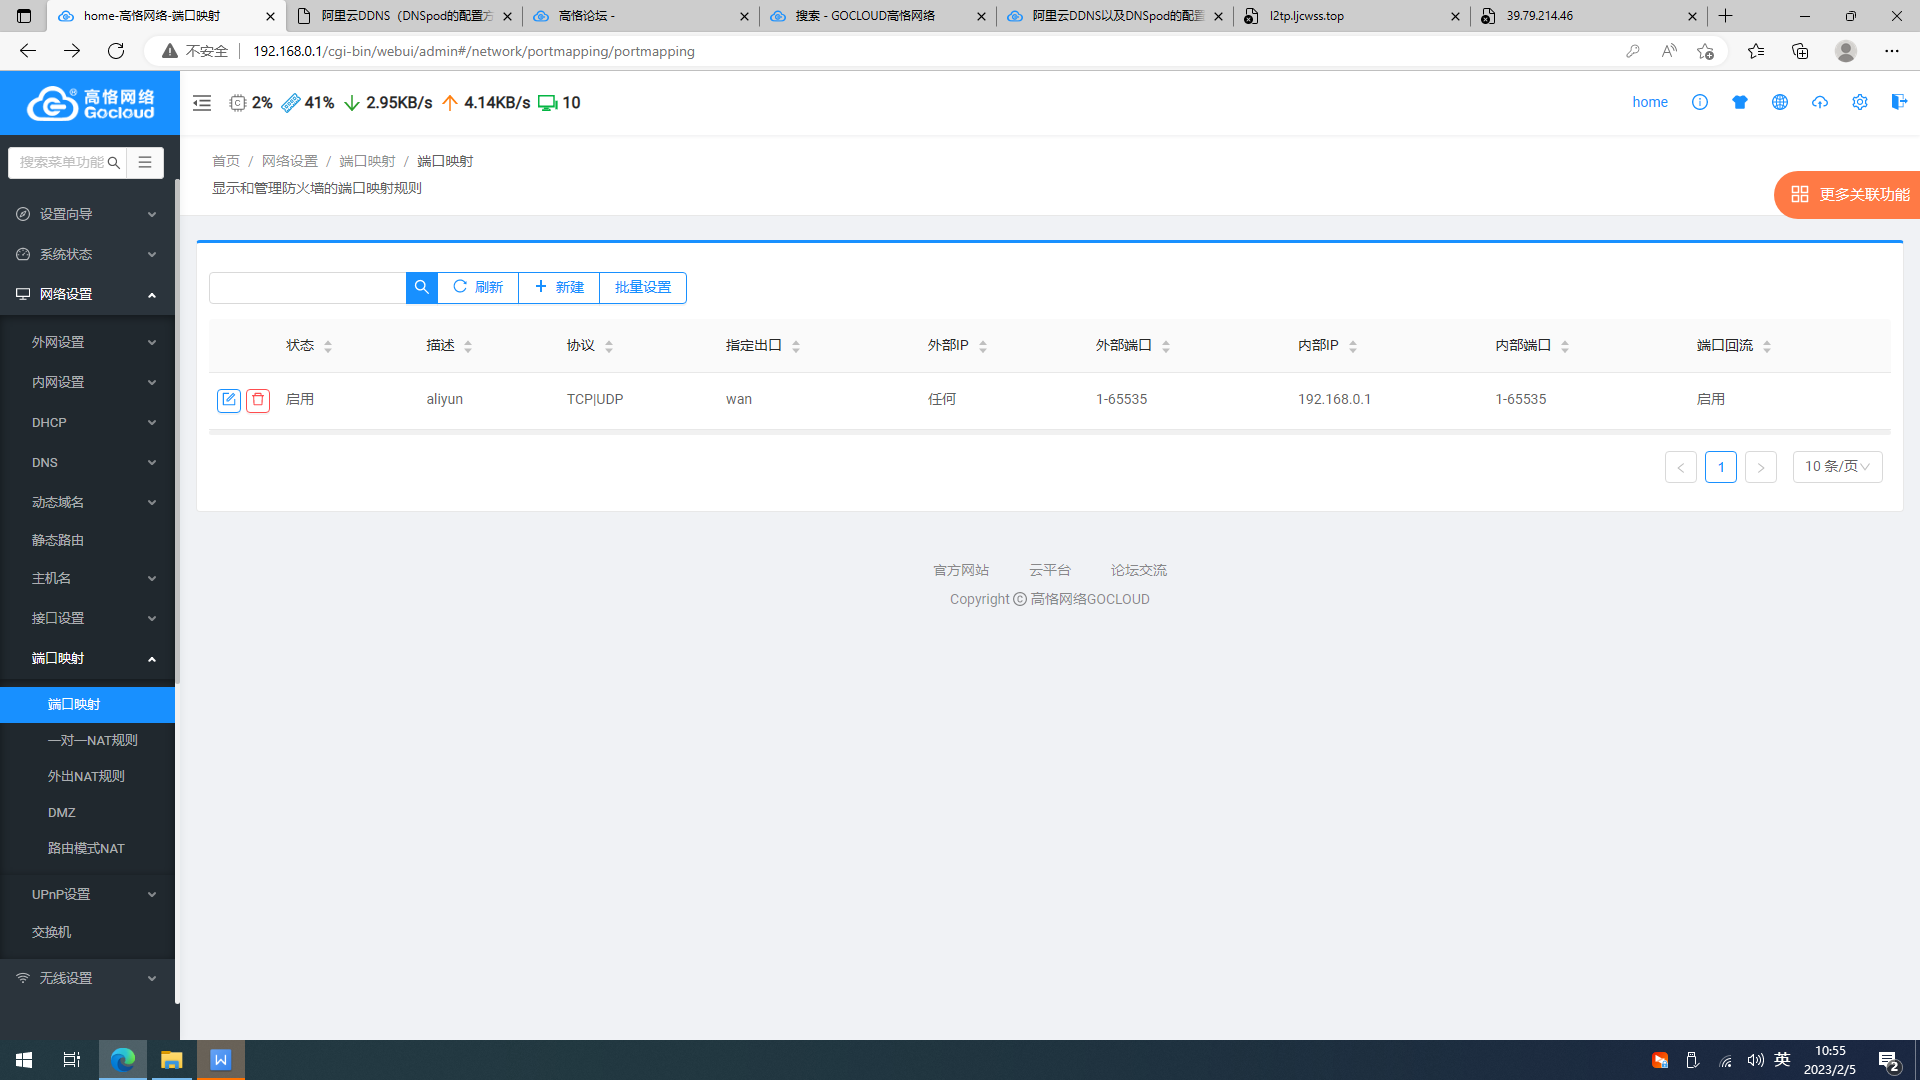Open 路由模式NAT menu item
The image size is (1920, 1080).
coord(86,849)
